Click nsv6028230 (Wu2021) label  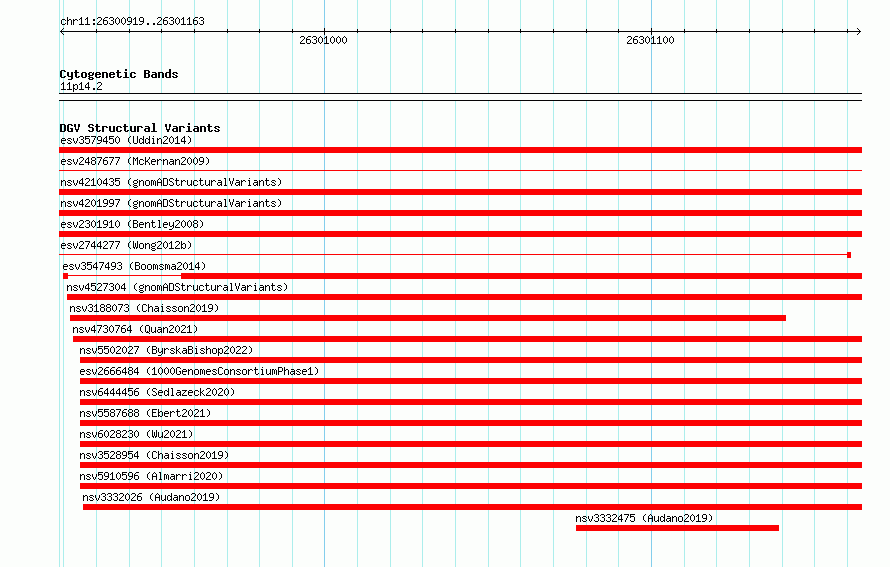[x=136, y=434]
